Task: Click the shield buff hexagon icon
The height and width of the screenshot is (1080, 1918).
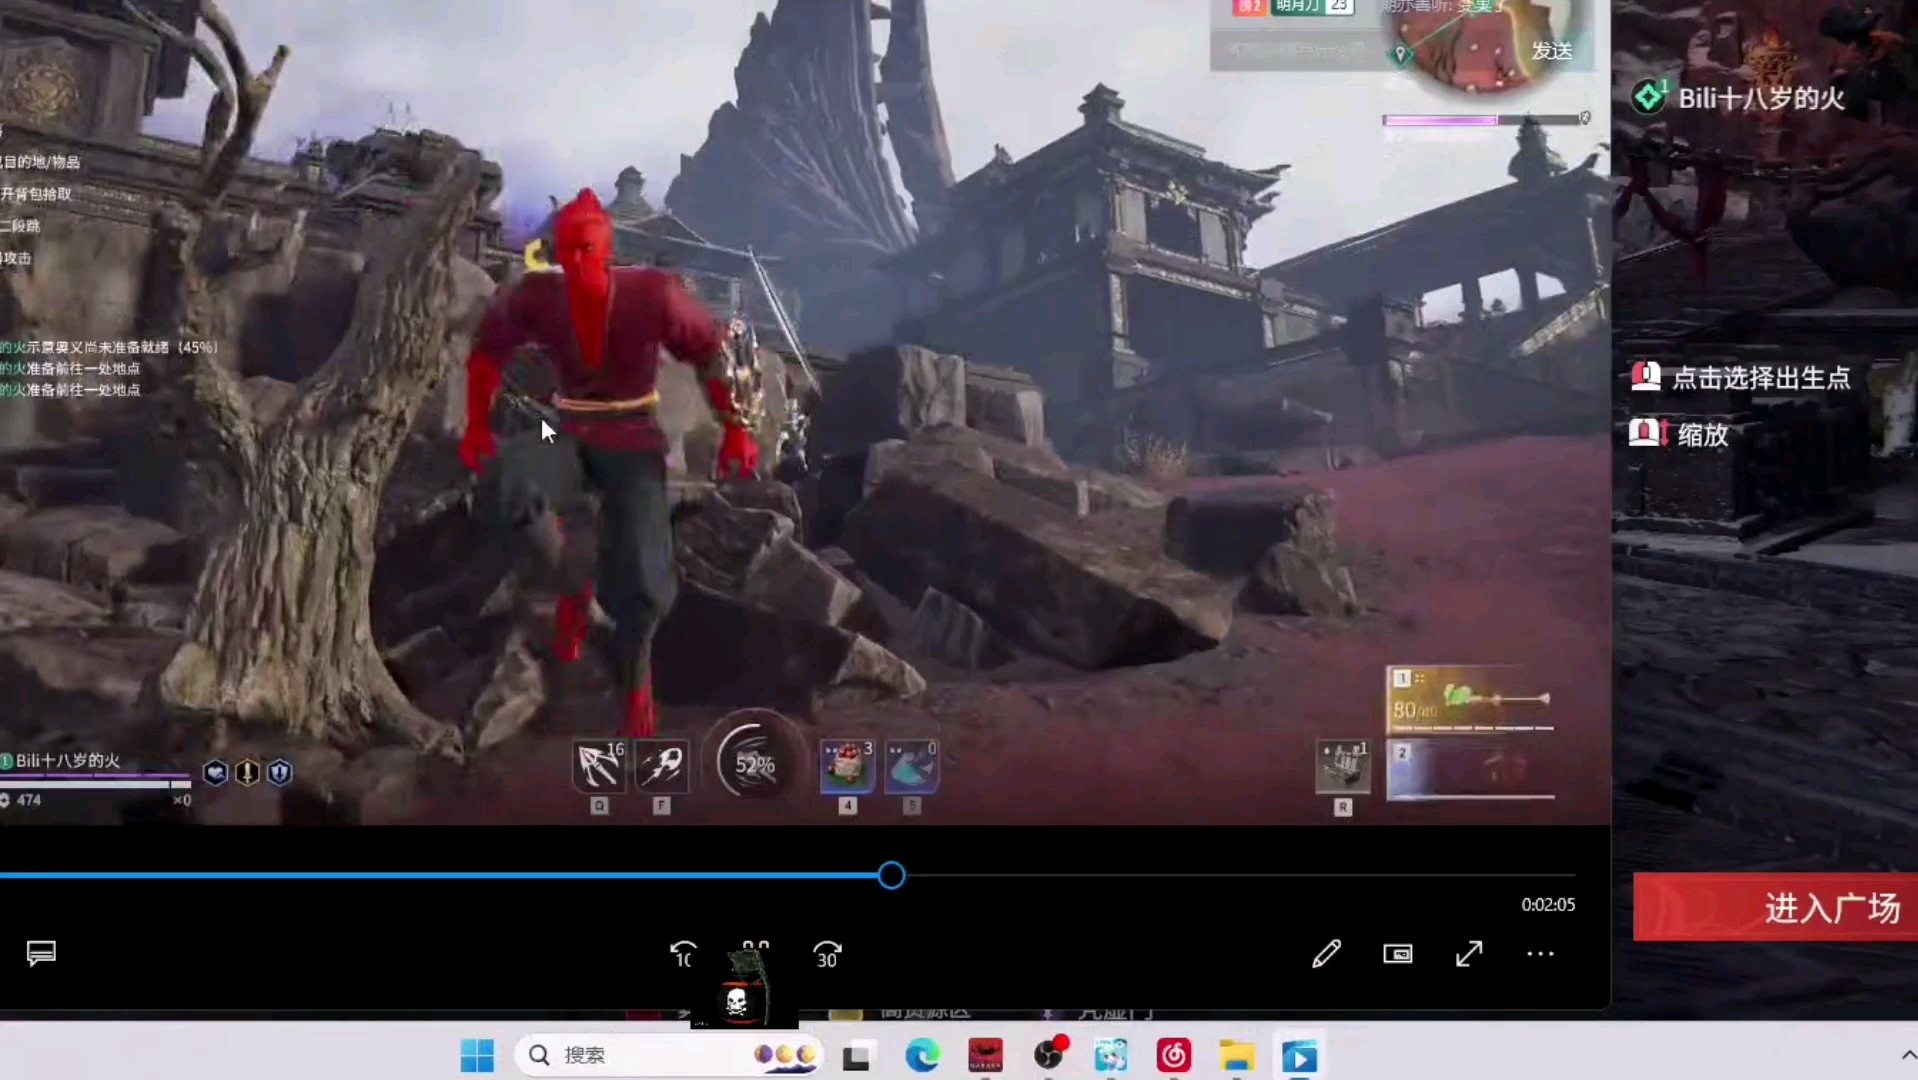Action: click(280, 772)
